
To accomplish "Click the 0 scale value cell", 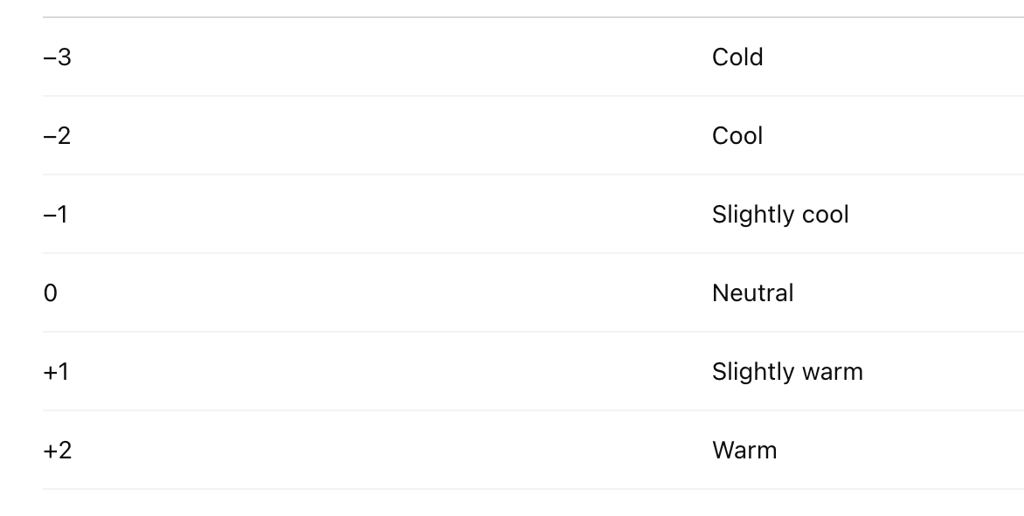I will tap(50, 293).
